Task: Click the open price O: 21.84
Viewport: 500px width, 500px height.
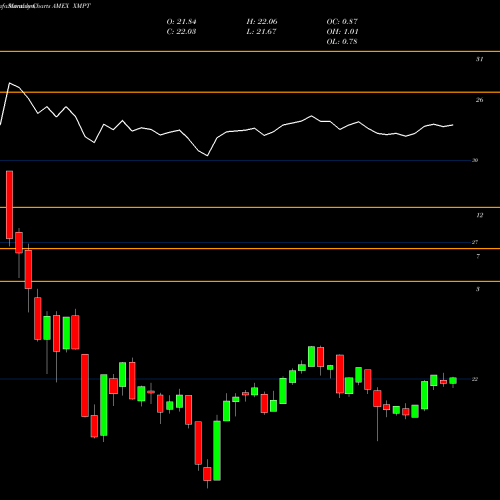Action: (x=181, y=22)
